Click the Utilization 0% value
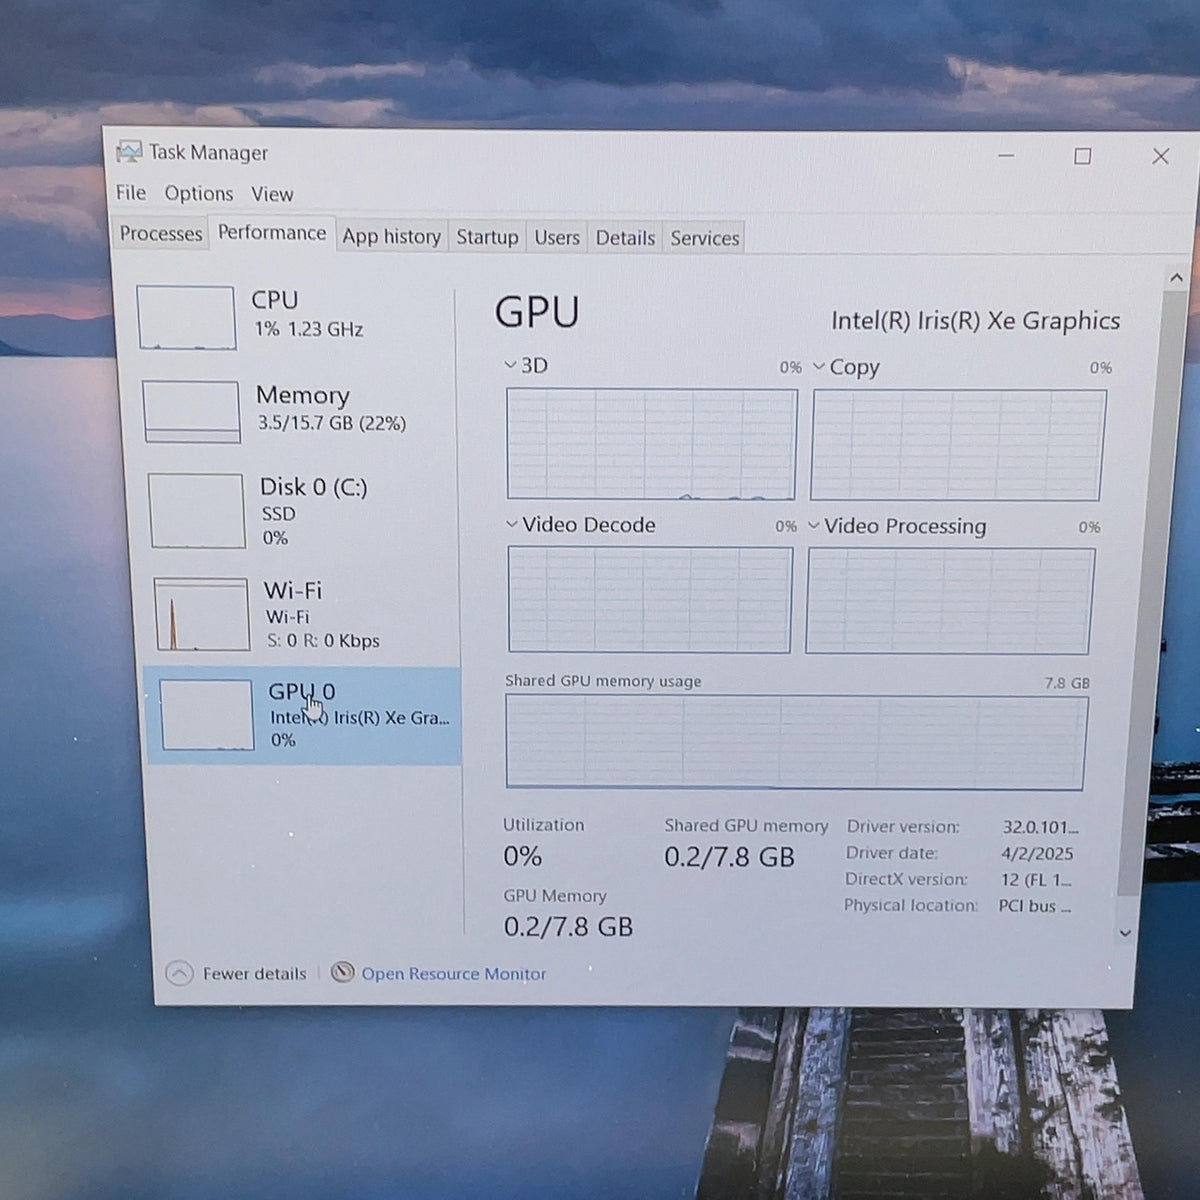 (522, 856)
